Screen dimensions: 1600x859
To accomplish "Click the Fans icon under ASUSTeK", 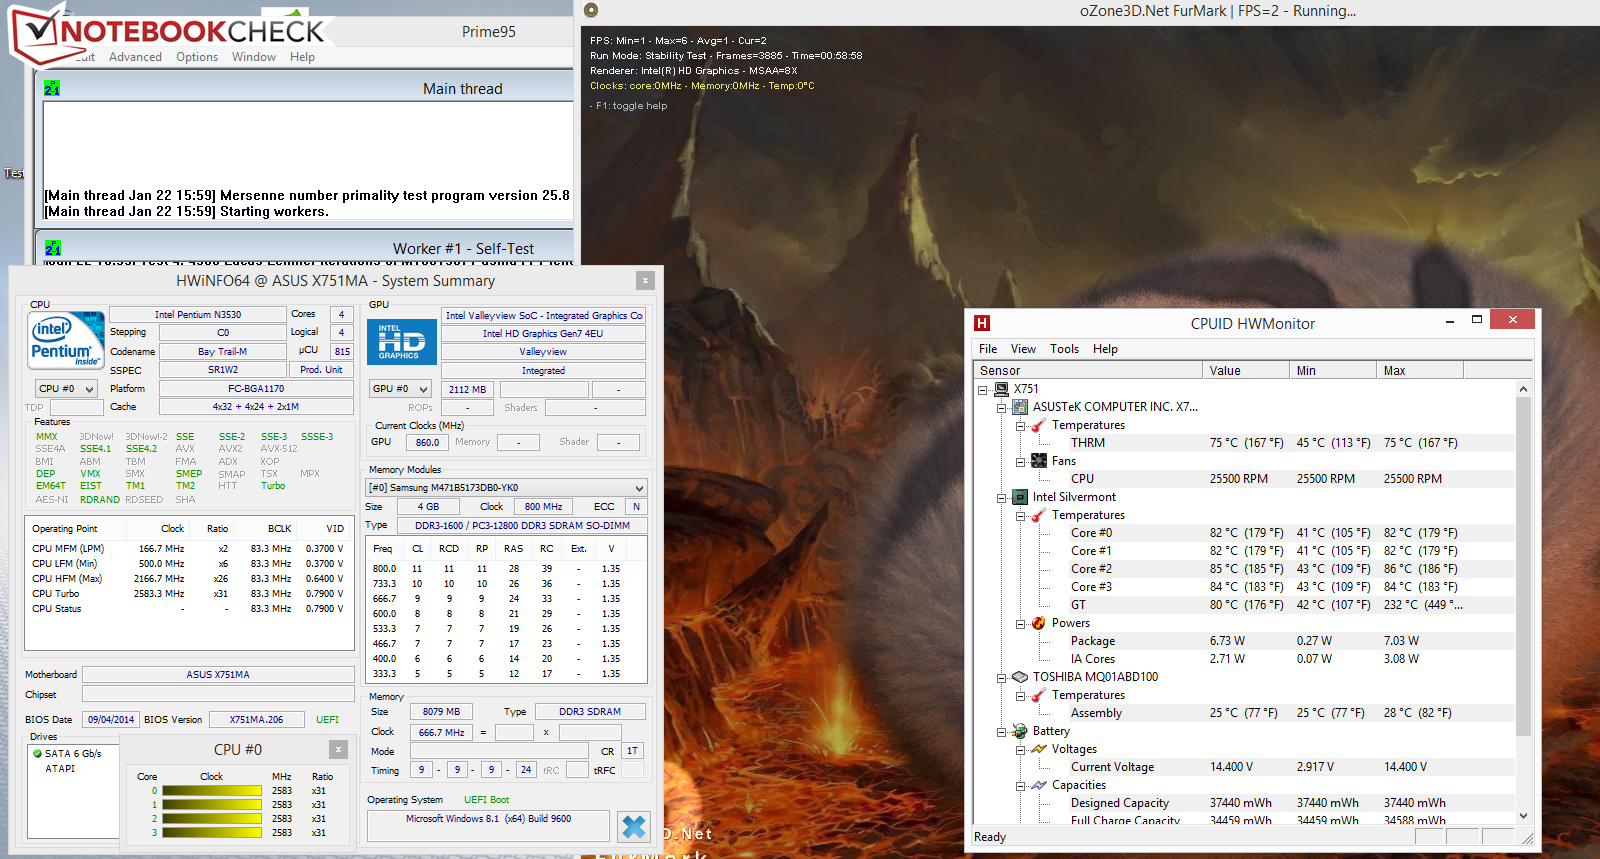I will 1039,461.
